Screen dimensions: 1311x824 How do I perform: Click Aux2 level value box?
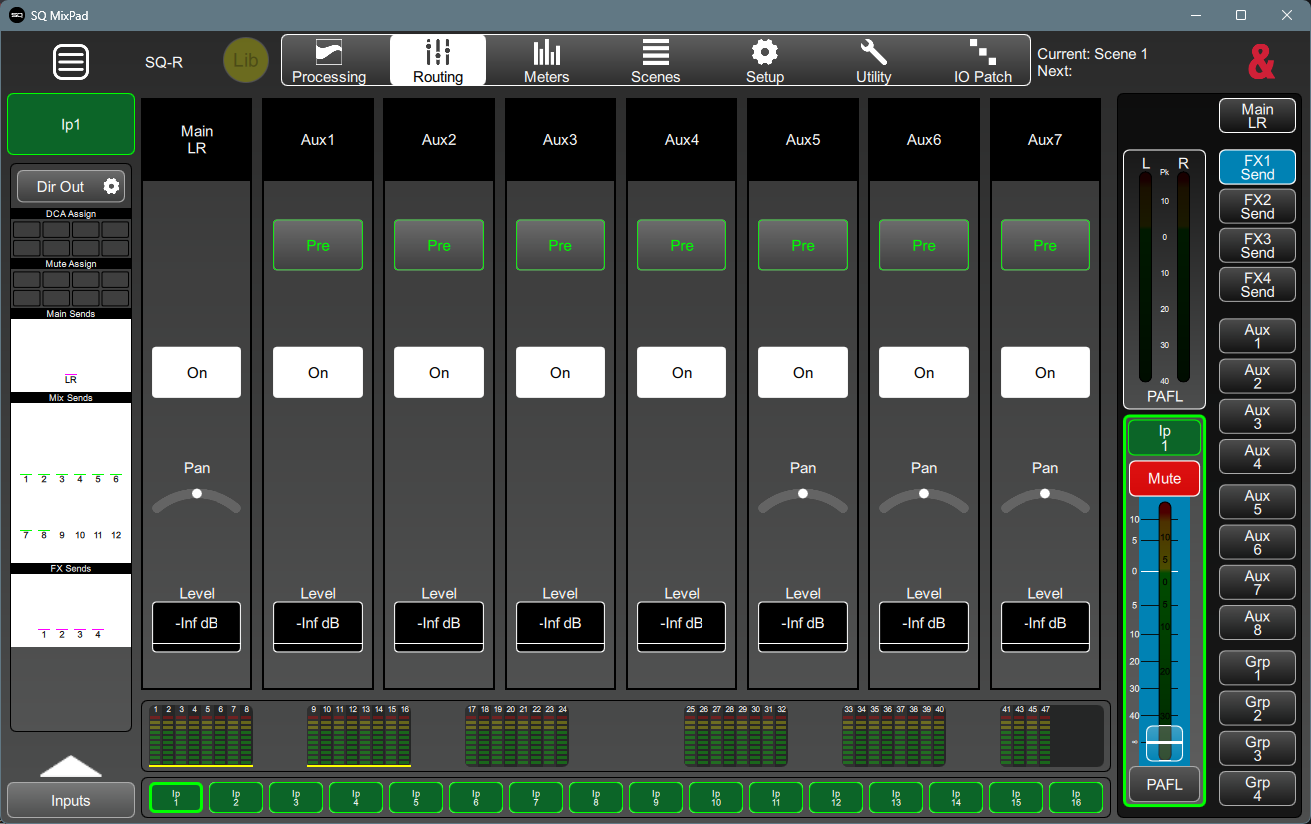[x=439, y=626]
